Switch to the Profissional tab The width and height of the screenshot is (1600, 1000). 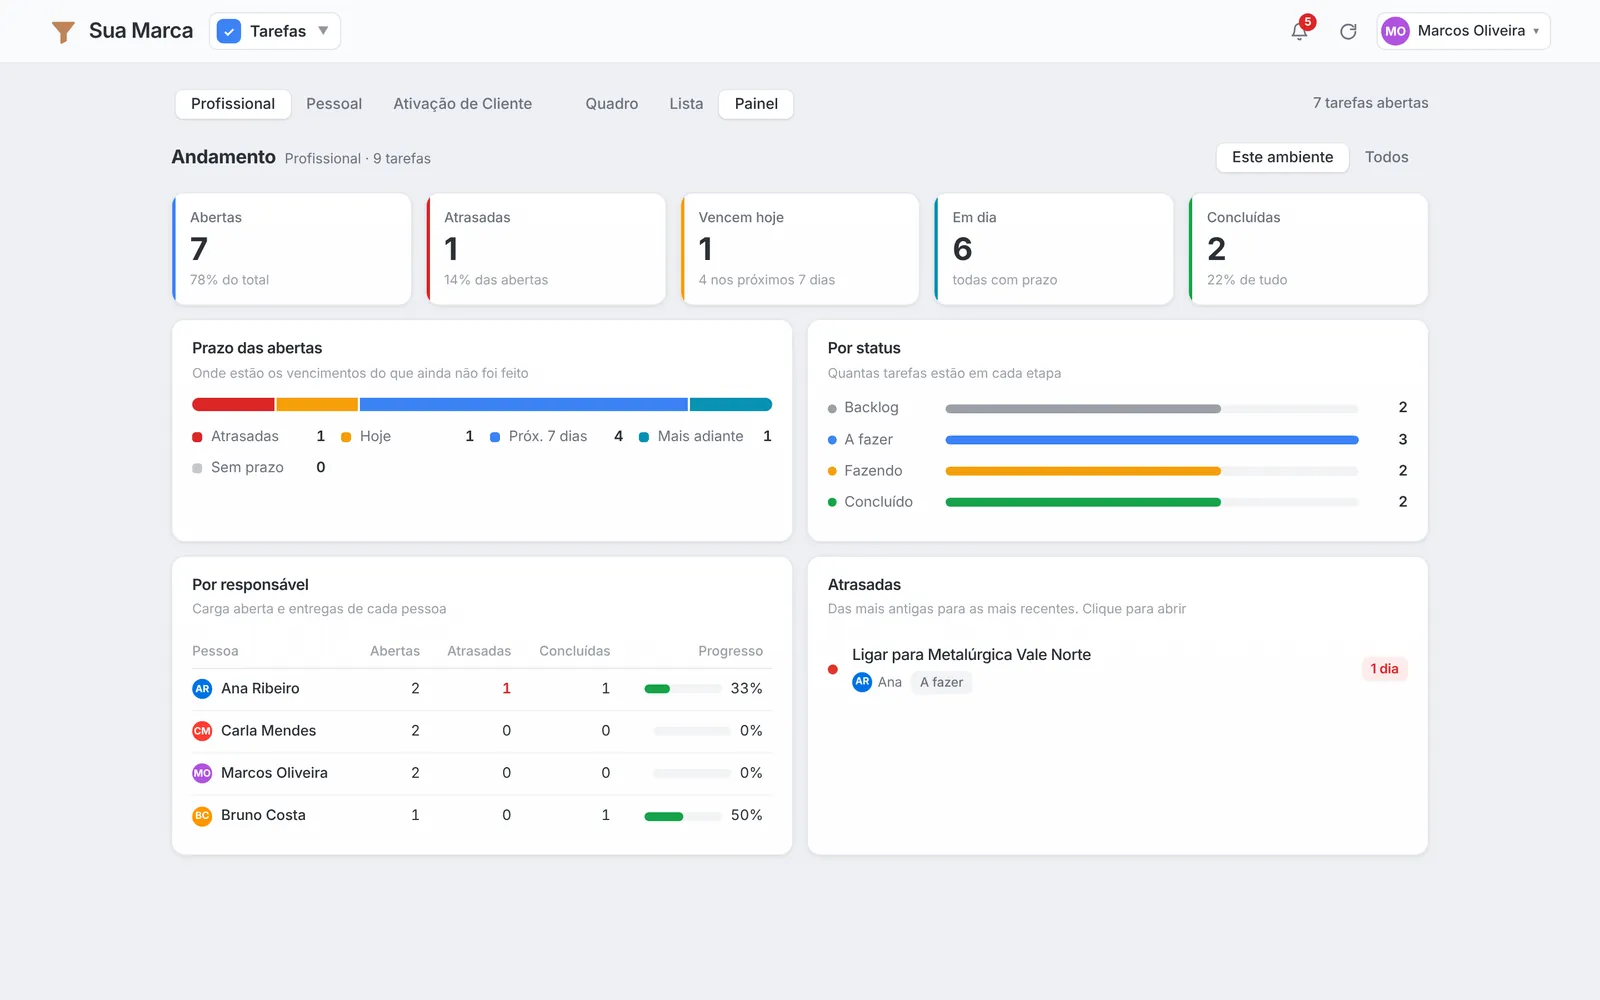pos(233,104)
